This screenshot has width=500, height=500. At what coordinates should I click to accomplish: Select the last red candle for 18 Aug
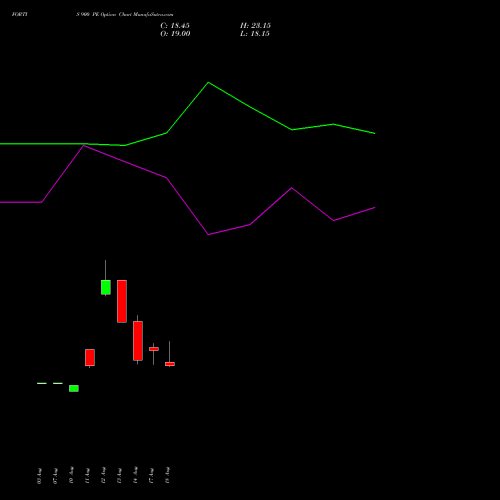click(x=170, y=364)
